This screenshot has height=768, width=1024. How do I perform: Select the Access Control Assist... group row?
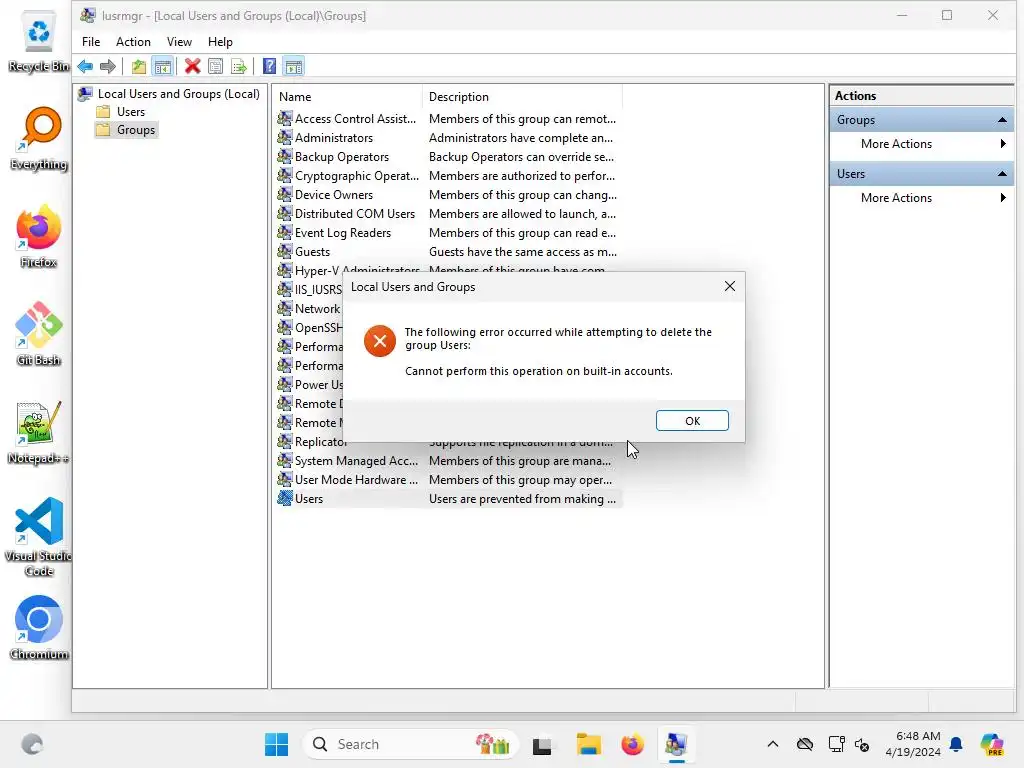point(449,119)
